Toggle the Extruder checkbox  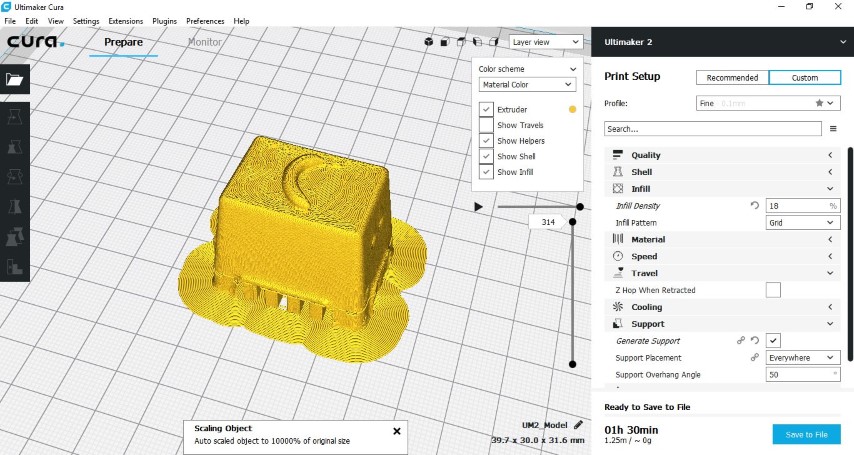[486, 109]
